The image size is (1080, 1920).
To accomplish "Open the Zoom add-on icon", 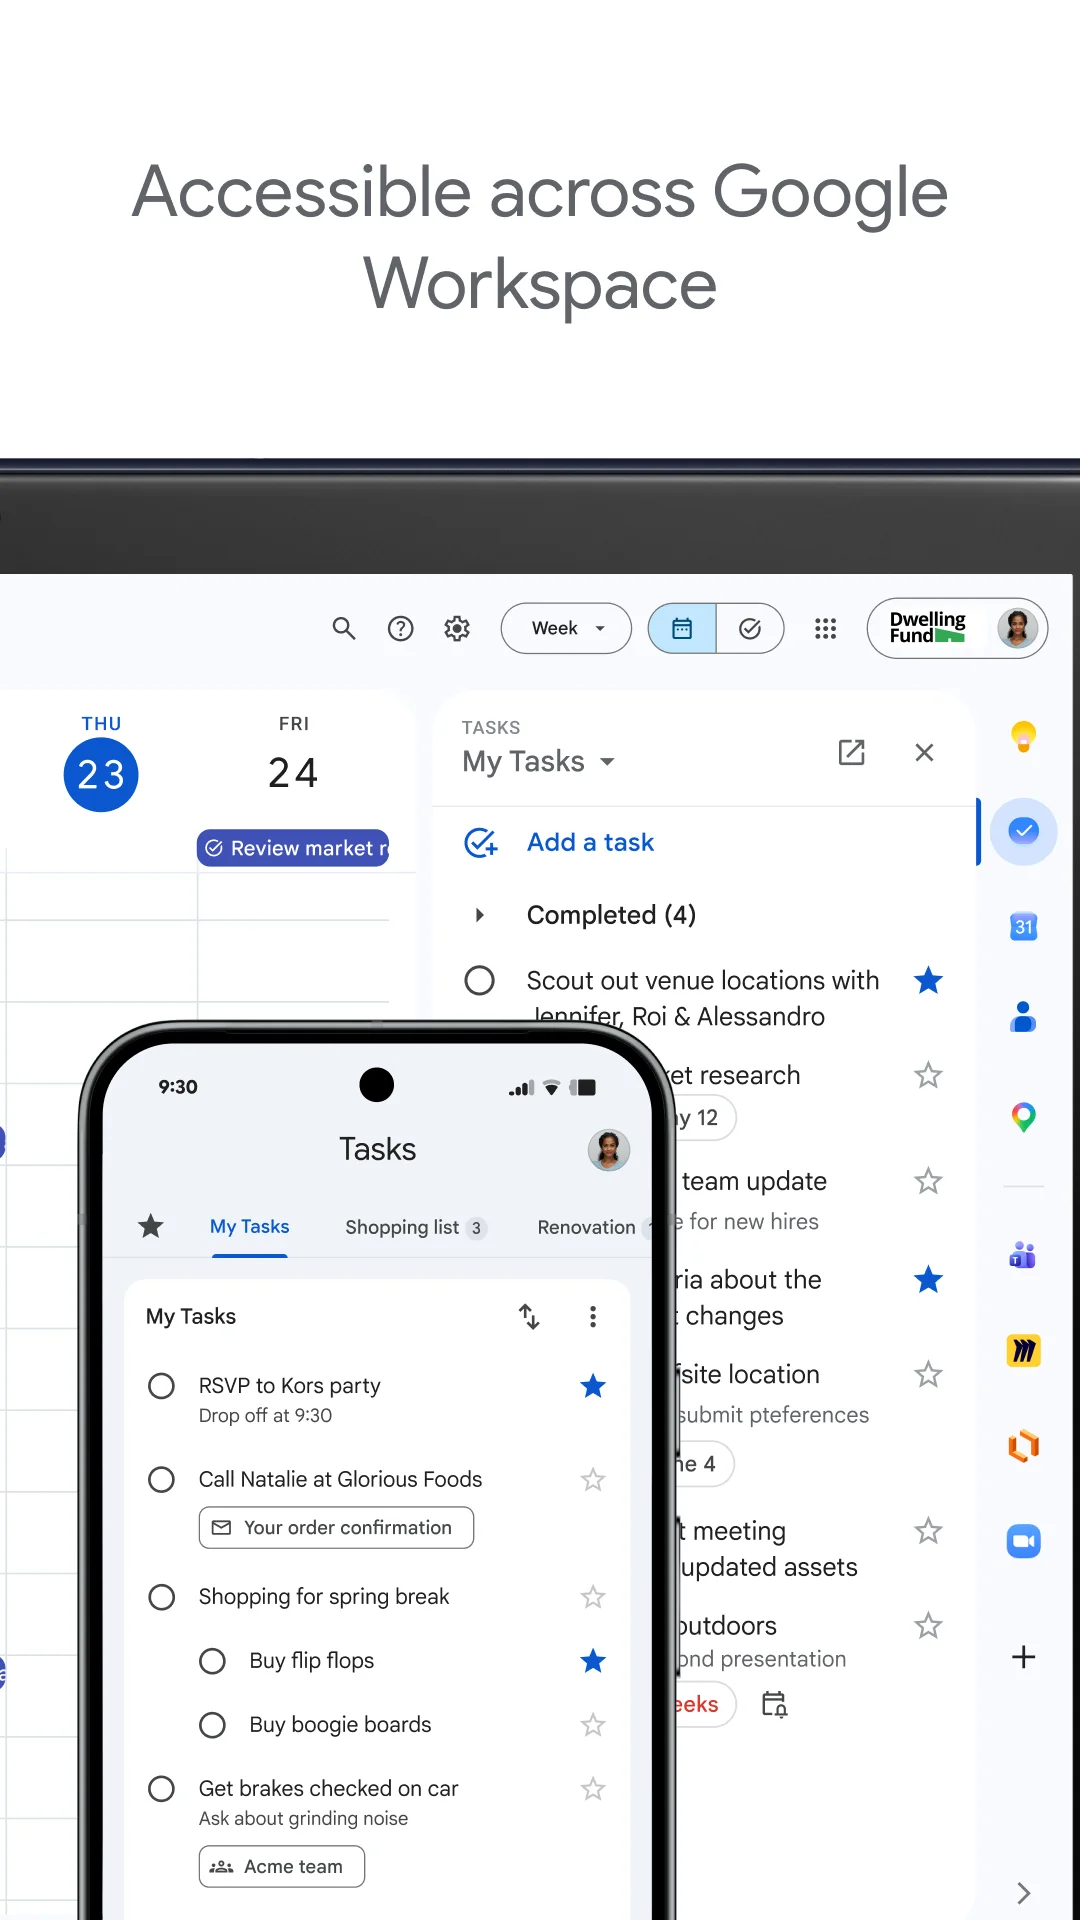I will (1023, 1541).
